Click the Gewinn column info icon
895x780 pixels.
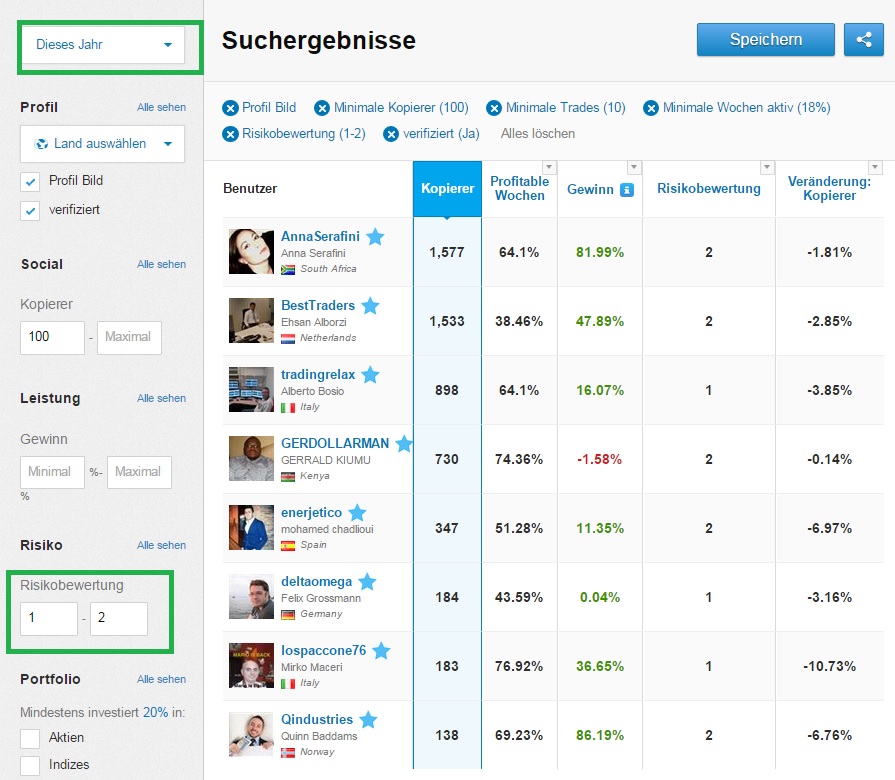click(627, 189)
